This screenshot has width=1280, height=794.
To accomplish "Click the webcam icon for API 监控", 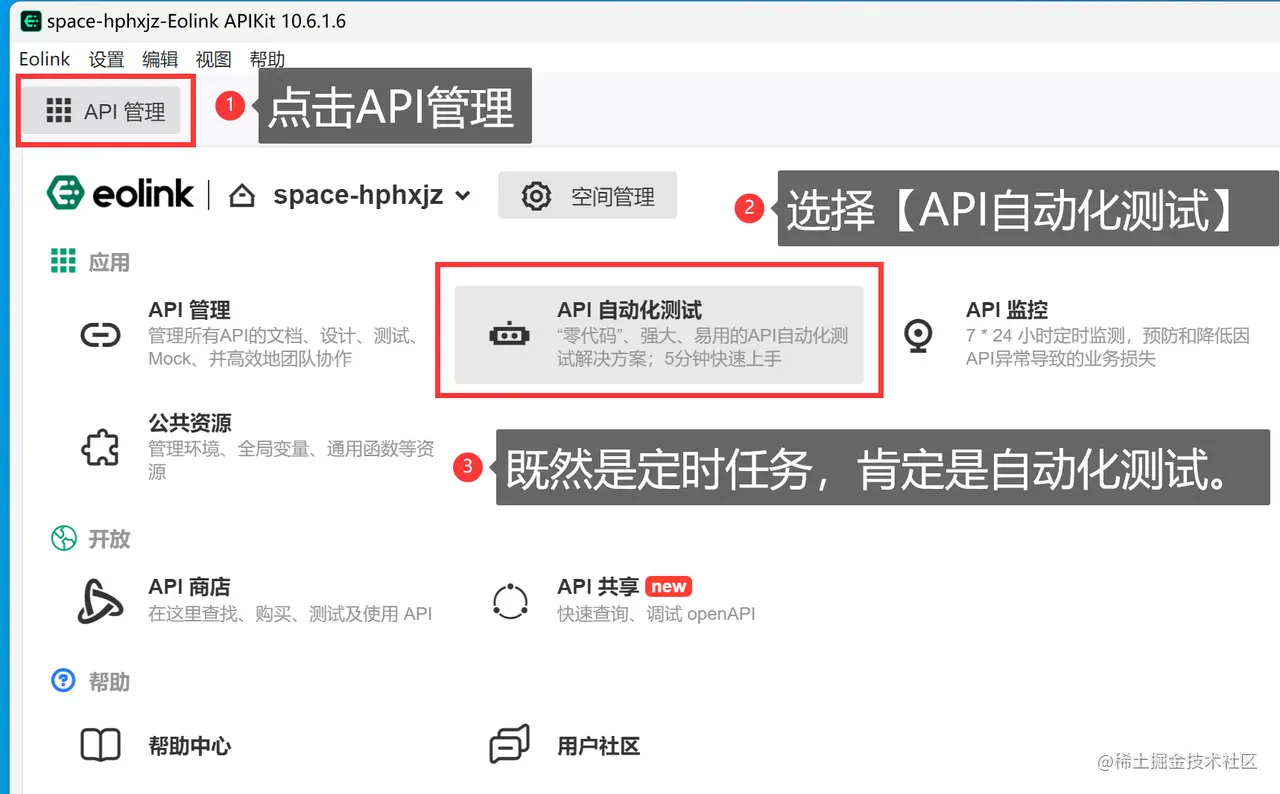I will tap(918, 335).
